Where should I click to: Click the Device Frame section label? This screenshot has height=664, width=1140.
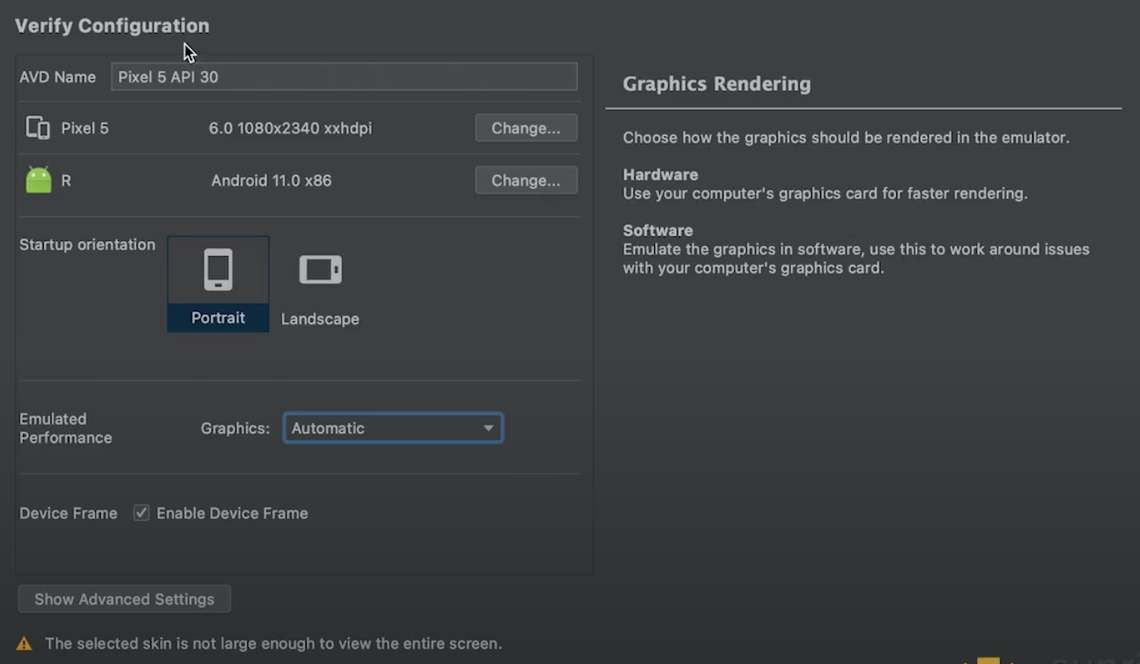pos(68,513)
